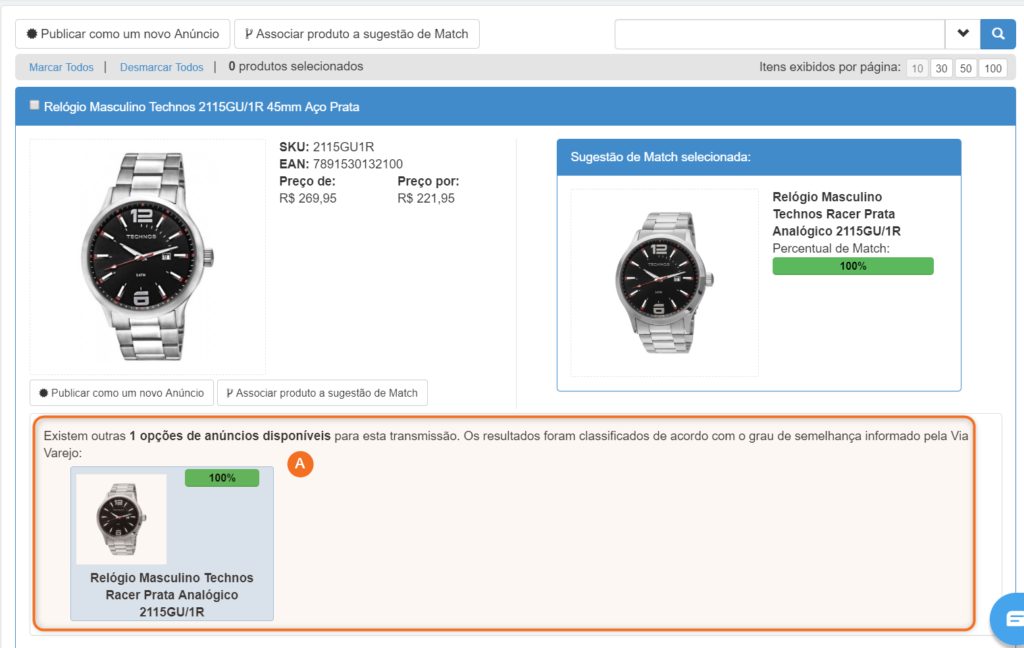Click the SKU value 2115GU1R
1024x648 pixels.
tap(344, 147)
